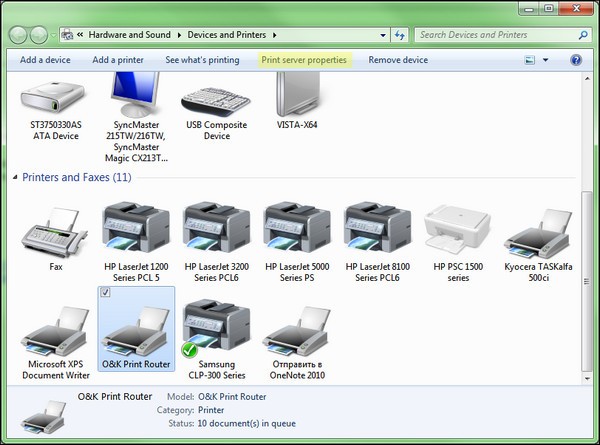The height and width of the screenshot is (445, 600).
Task: Open the Help question mark icon
Action: pos(576,60)
